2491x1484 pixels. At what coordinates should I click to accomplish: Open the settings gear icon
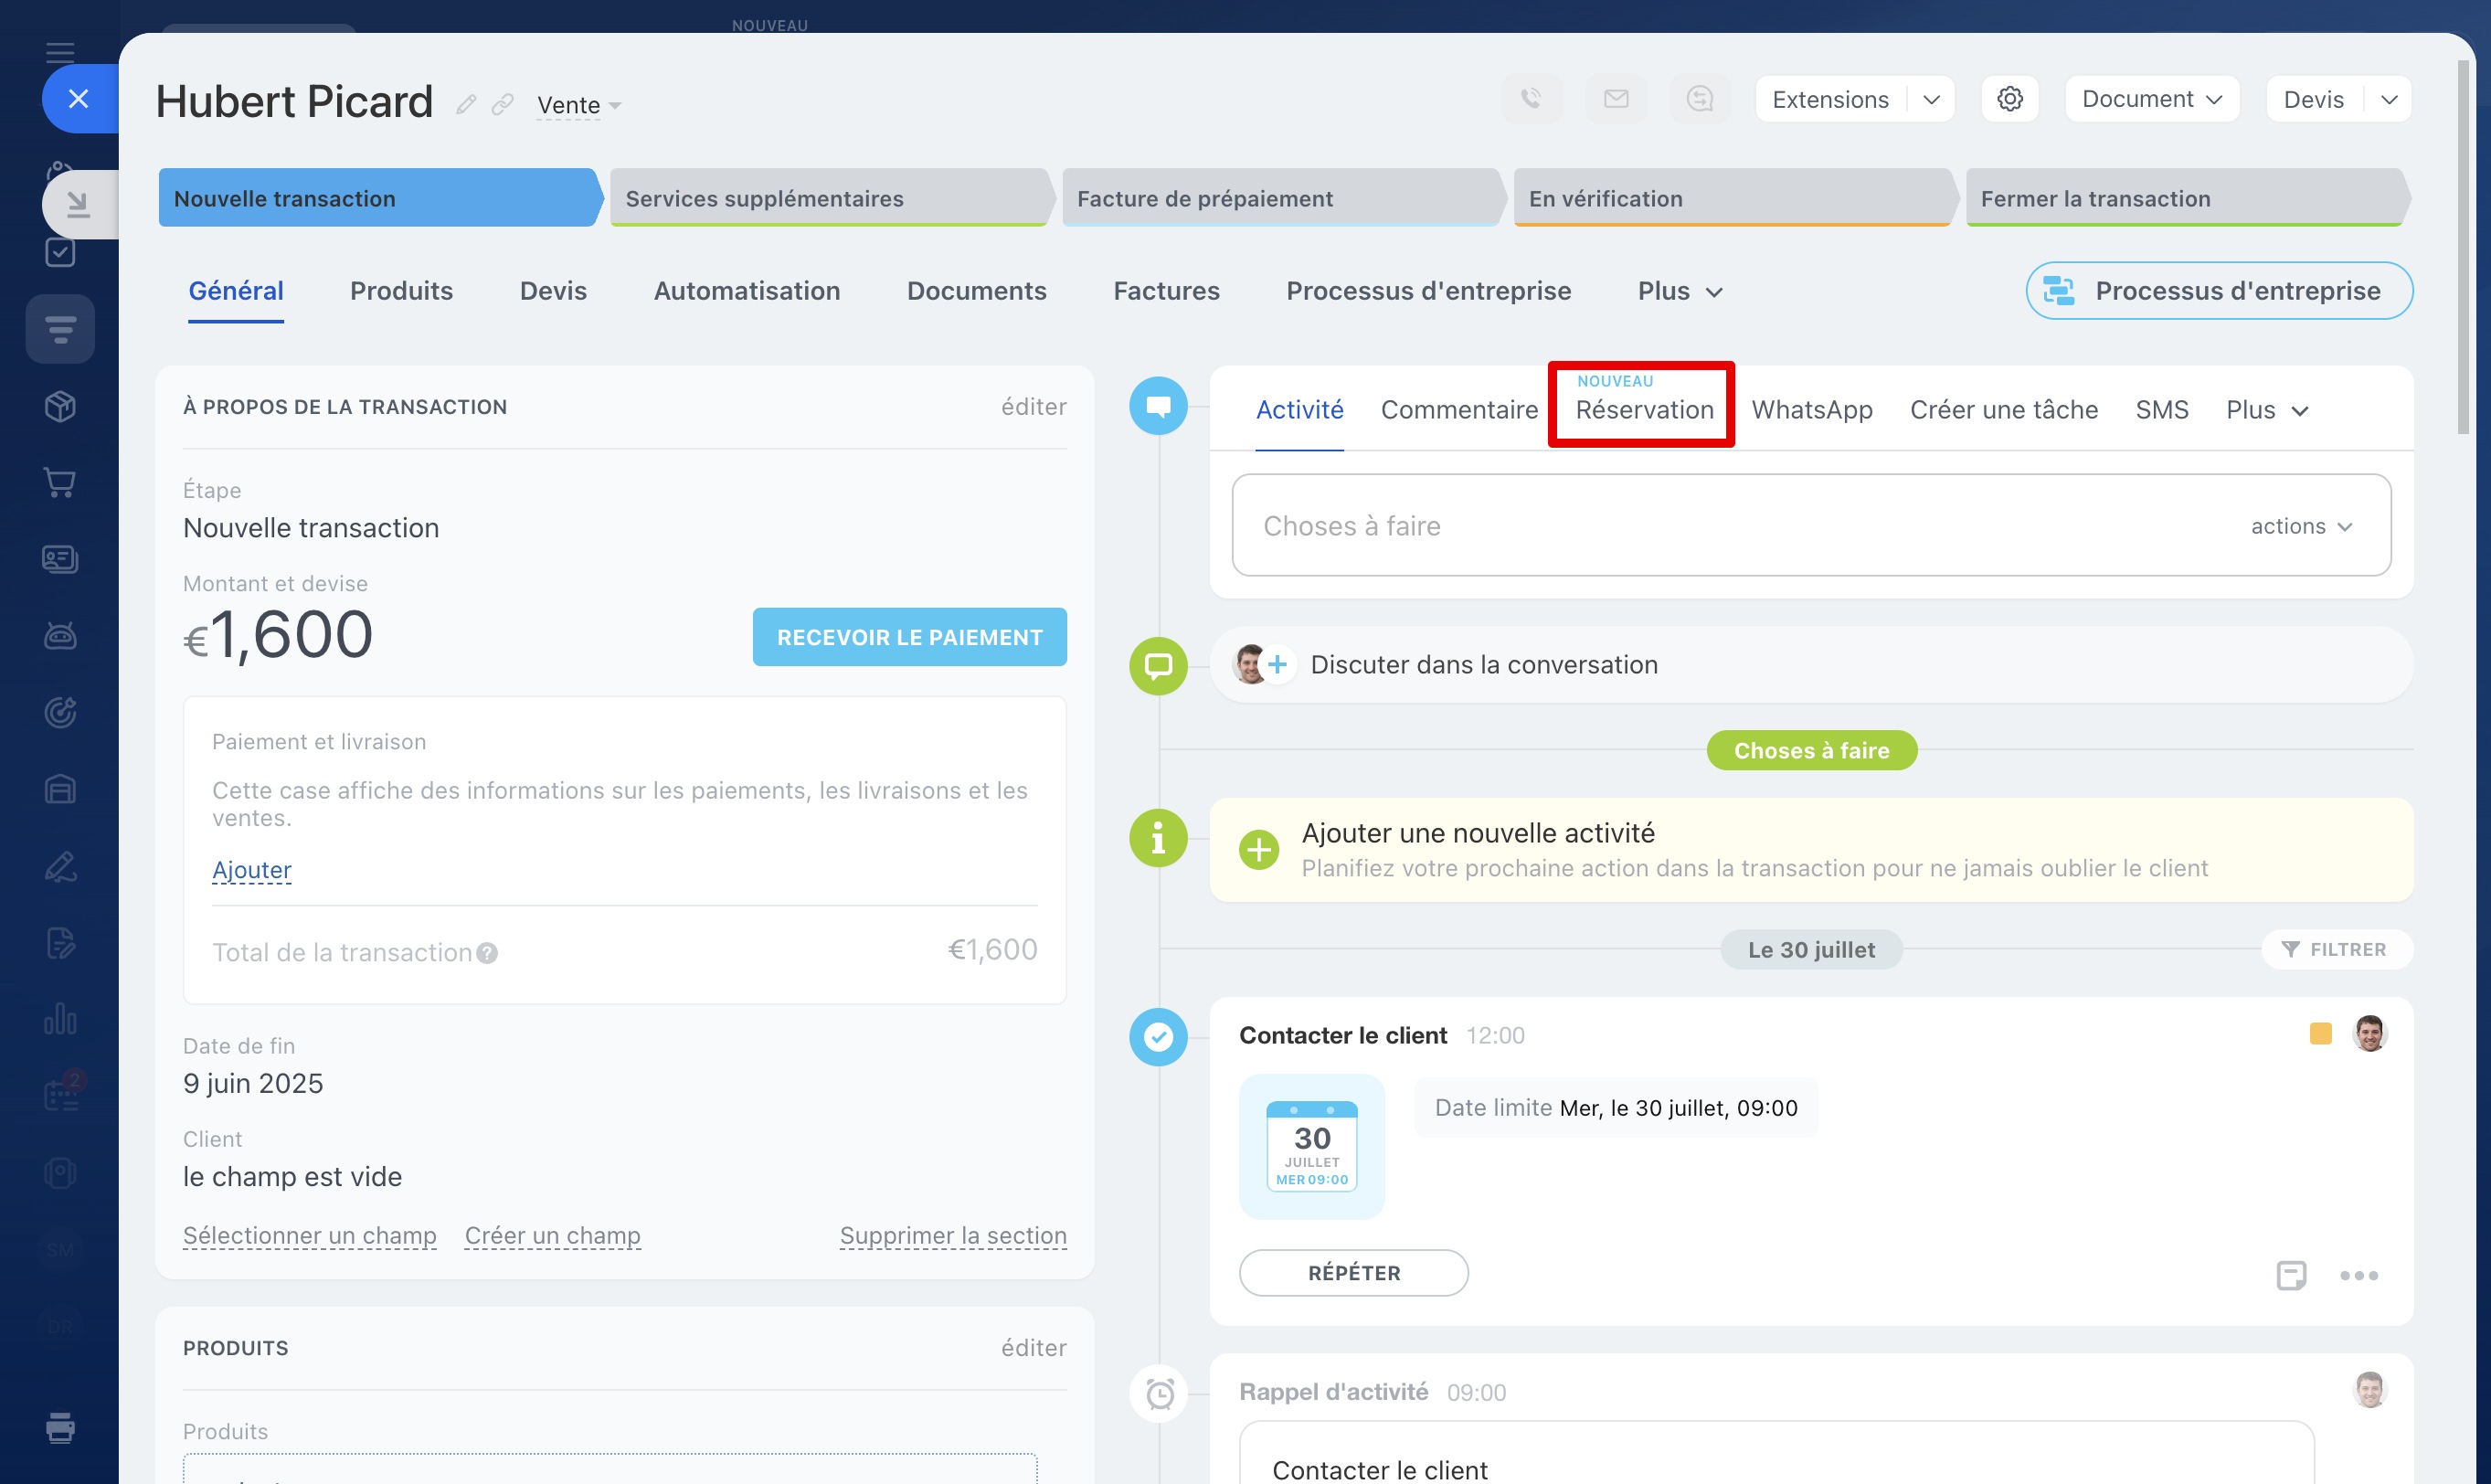click(x=2010, y=99)
